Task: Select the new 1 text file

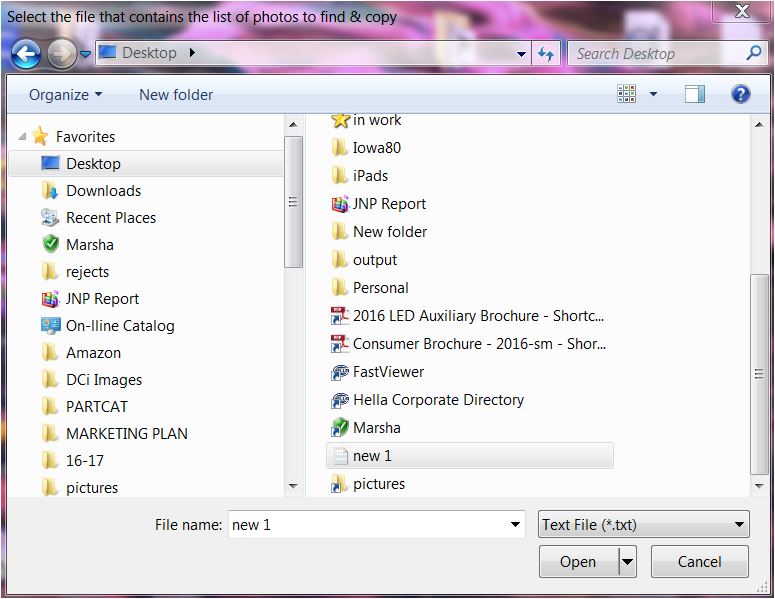Action: pos(470,456)
